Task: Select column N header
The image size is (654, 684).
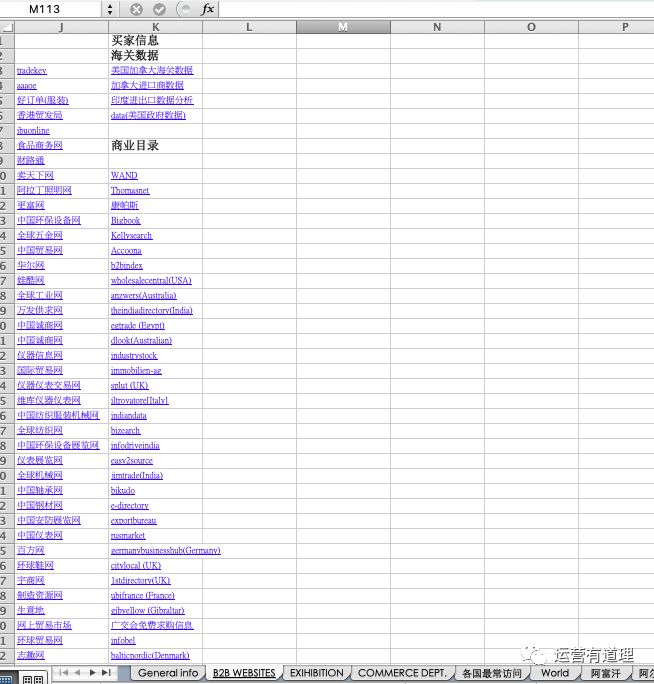Action: [x=437, y=27]
